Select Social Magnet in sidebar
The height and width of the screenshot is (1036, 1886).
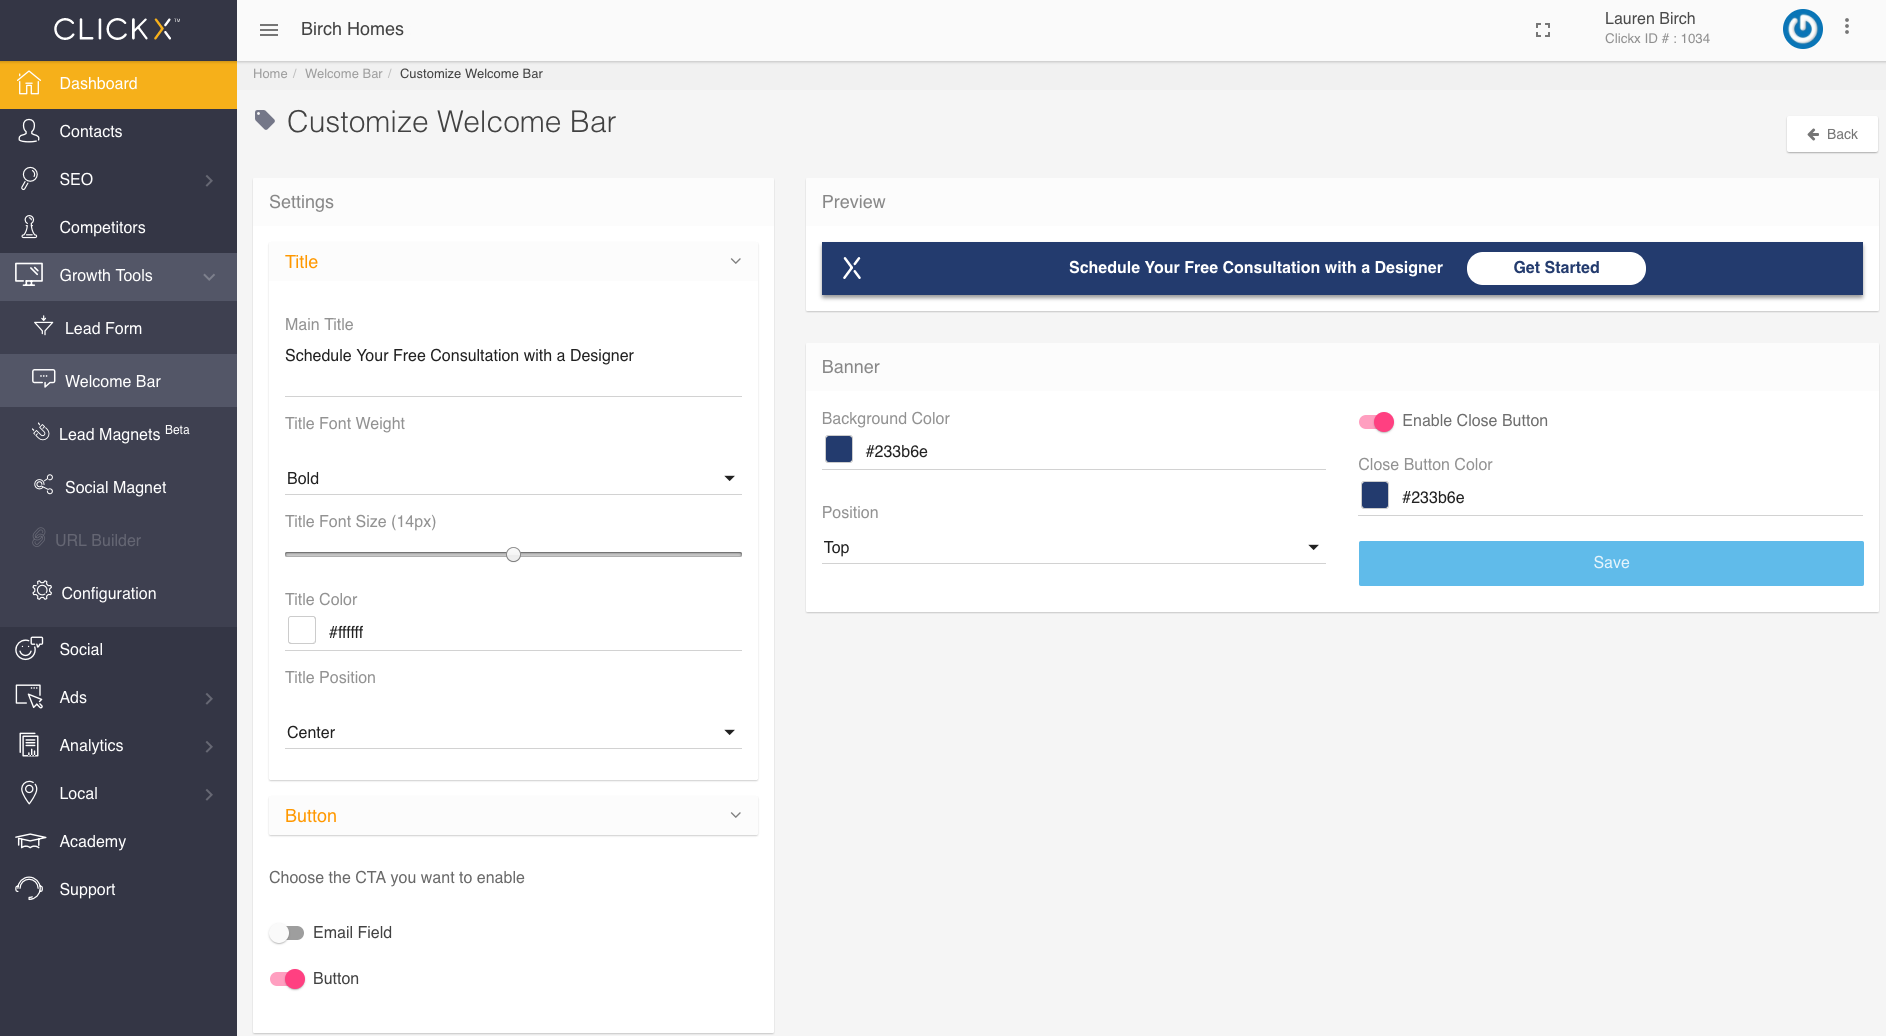[x=118, y=487]
